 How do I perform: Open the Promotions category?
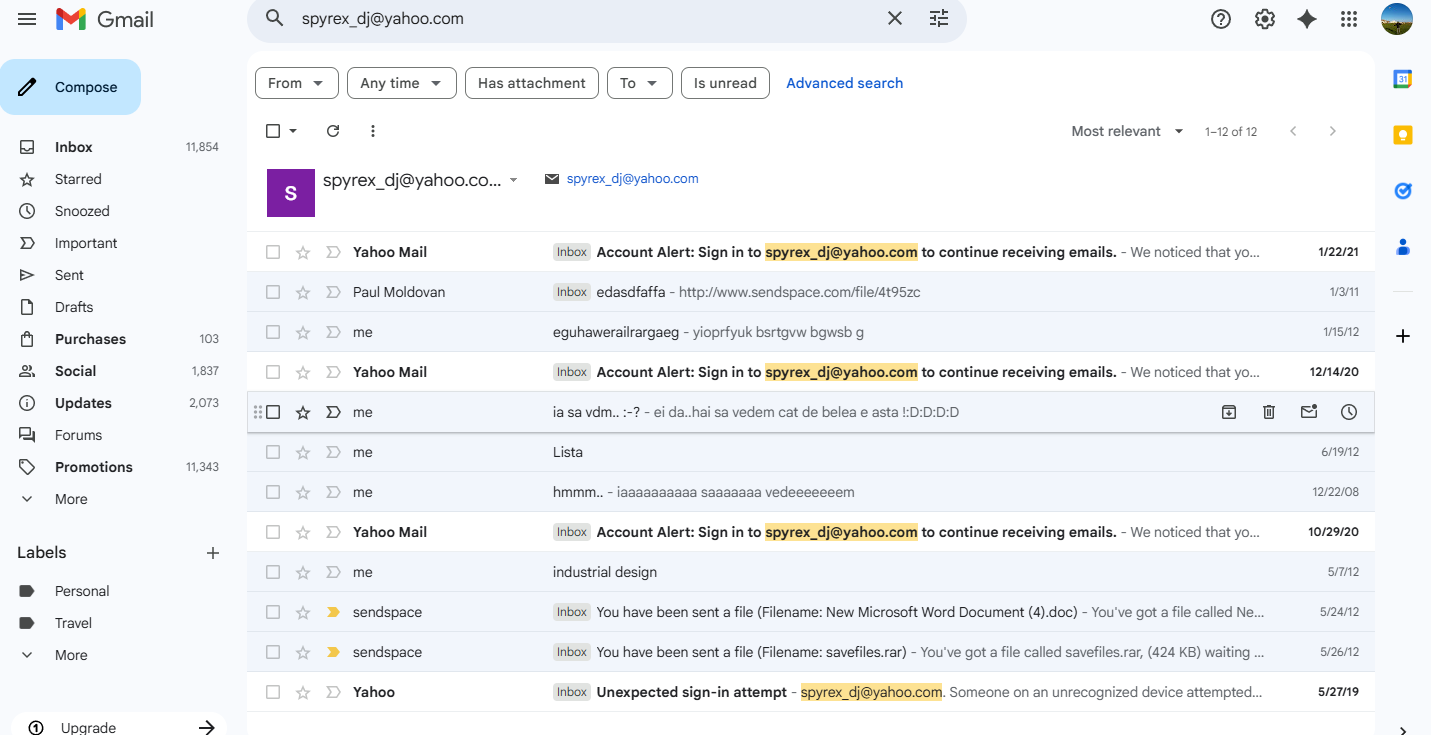click(x=93, y=467)
